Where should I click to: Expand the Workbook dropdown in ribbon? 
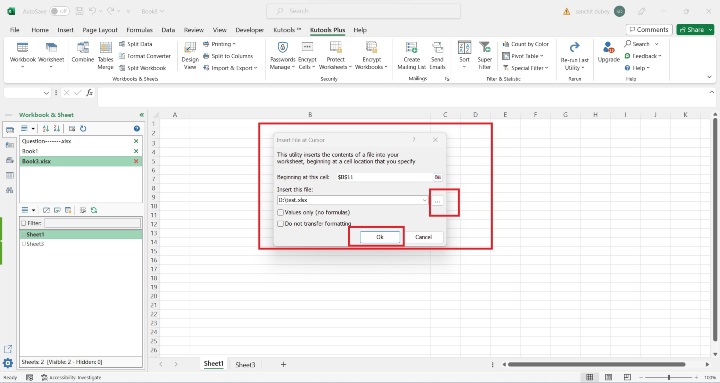click(22, 67)
